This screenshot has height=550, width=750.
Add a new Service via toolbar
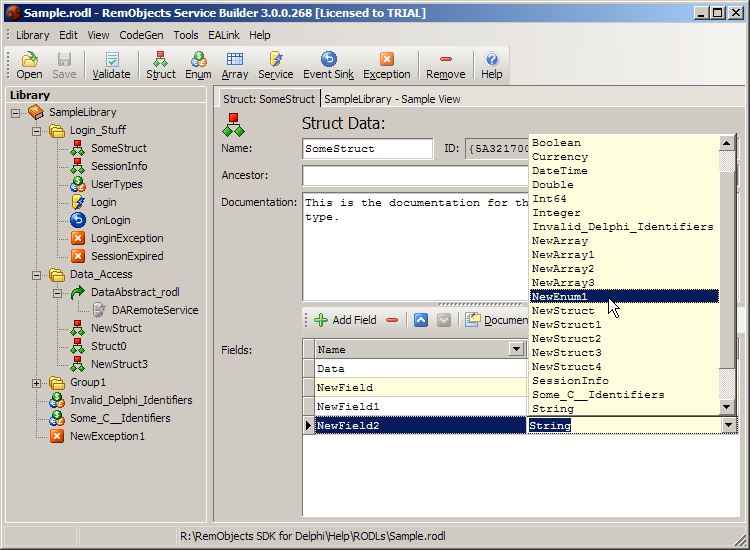(276, 65)
